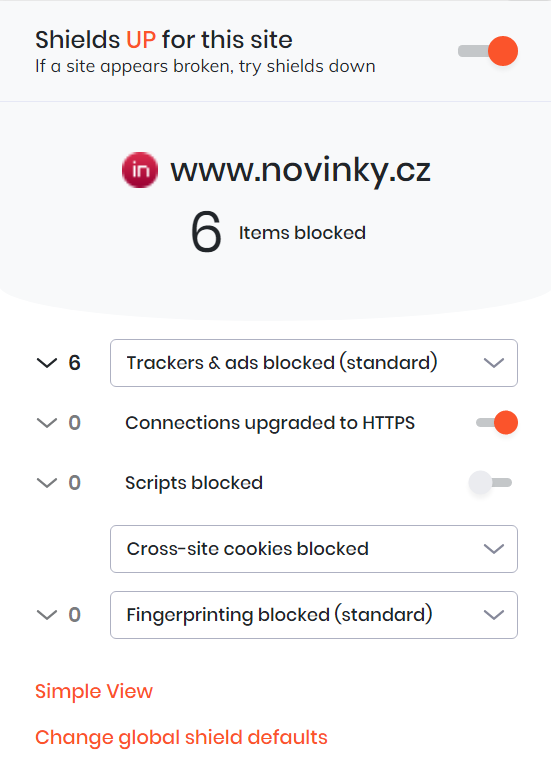551x784 pixels.
Task: Open Change global shield defaults link
Action: click(181, 738)
